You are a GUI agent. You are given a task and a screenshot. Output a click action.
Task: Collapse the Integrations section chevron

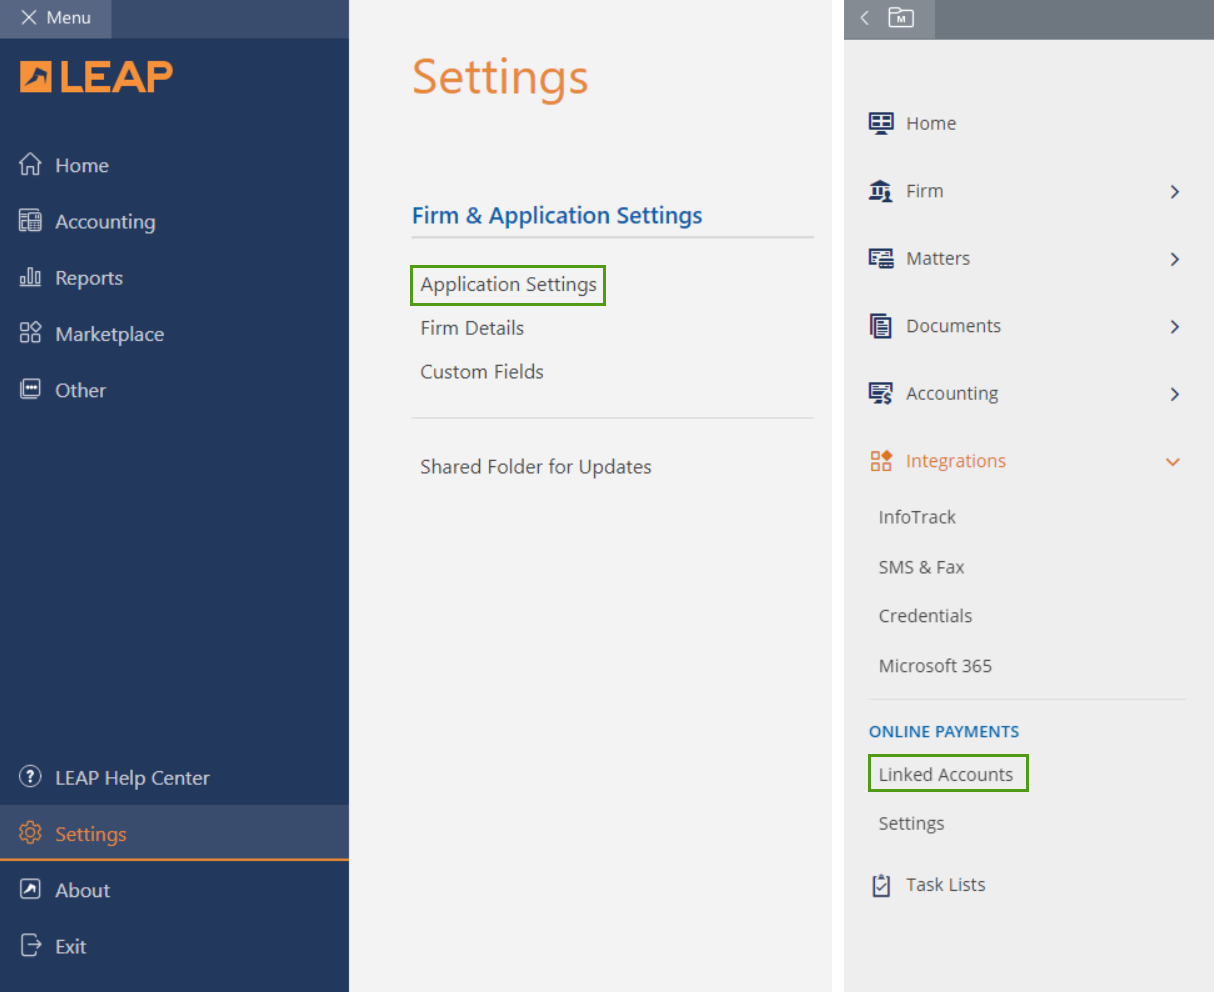point(1173,462)
